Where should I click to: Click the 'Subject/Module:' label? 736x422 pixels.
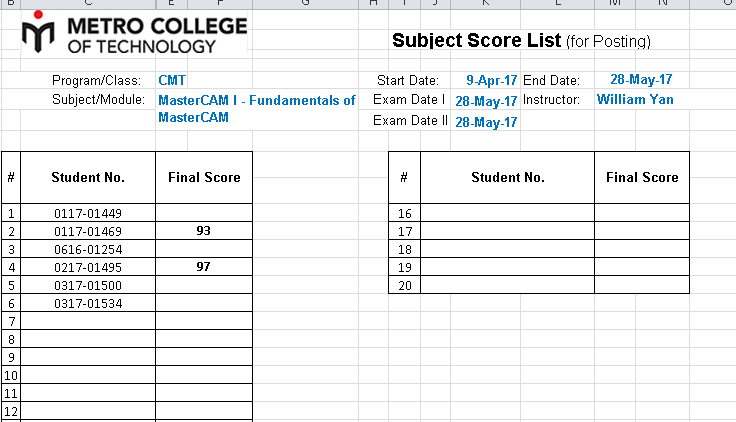pyautogui.click(x=98, y=100)
